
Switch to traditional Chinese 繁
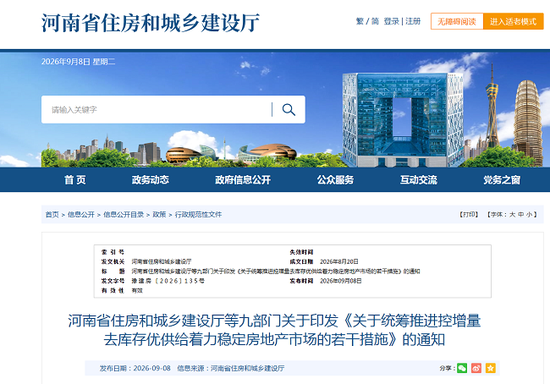(x=360, y=21)
